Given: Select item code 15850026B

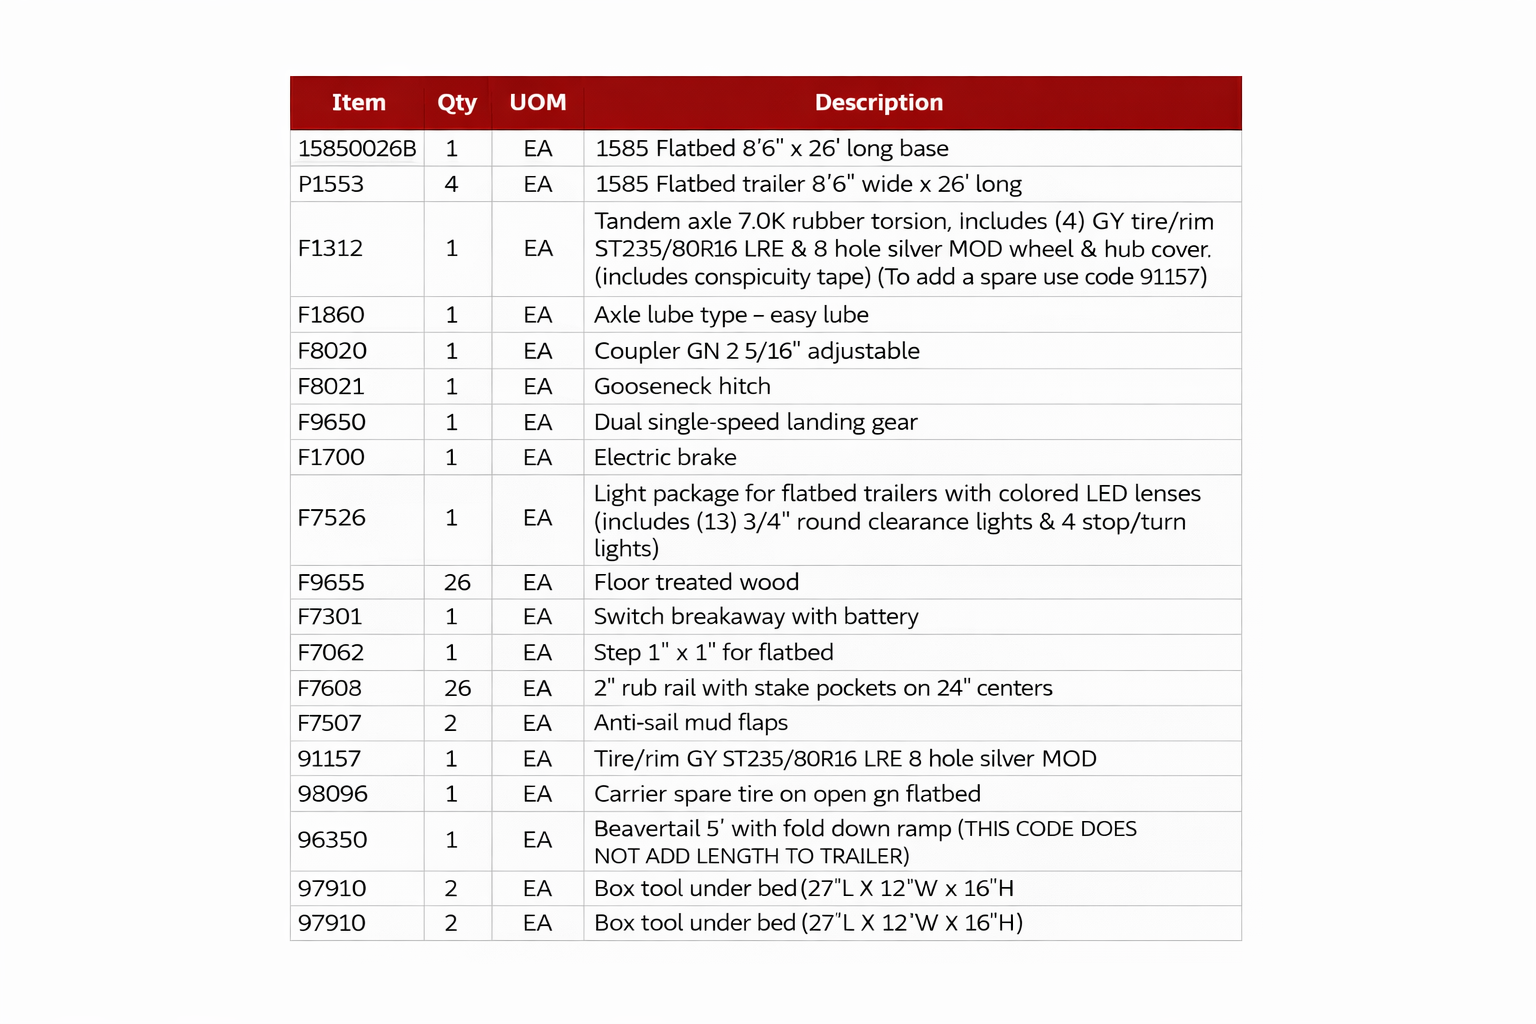Looking at the screenshot, I should point(357,149).
